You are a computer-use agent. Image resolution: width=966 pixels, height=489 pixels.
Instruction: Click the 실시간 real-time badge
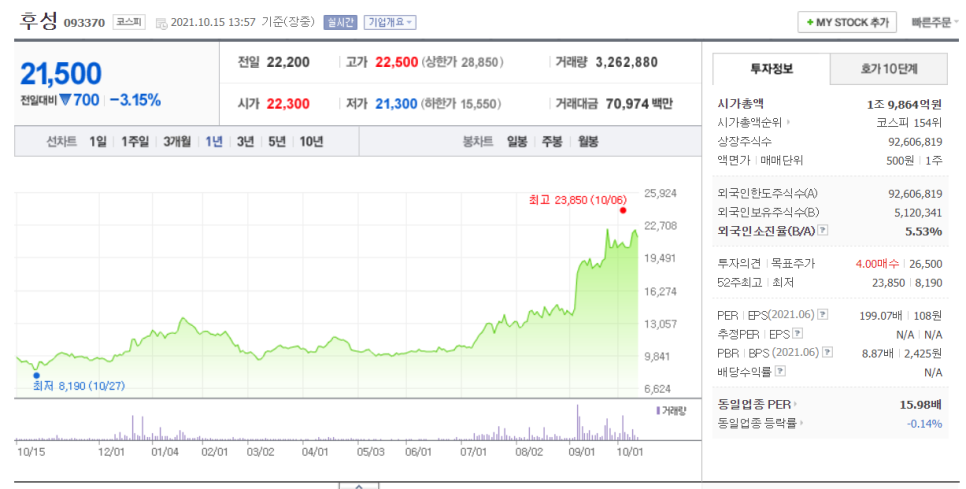pyautogui.click(x=339, y=22)
